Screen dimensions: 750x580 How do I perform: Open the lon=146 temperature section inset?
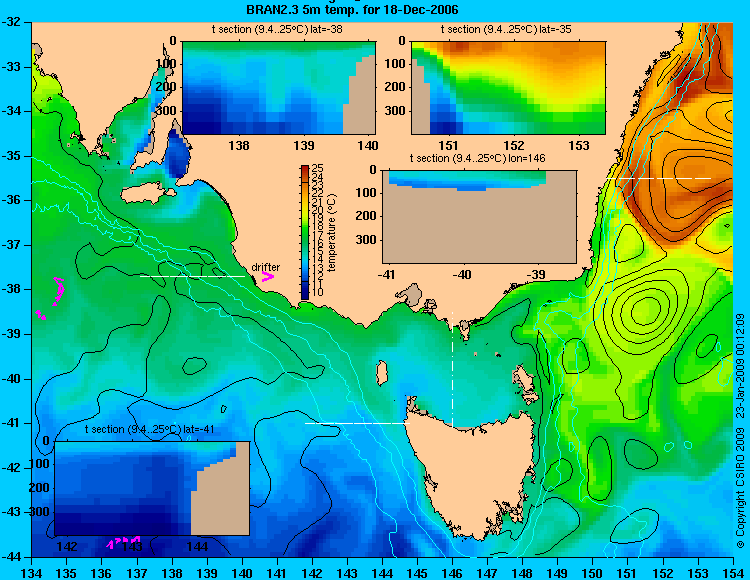tap(479, 217)
